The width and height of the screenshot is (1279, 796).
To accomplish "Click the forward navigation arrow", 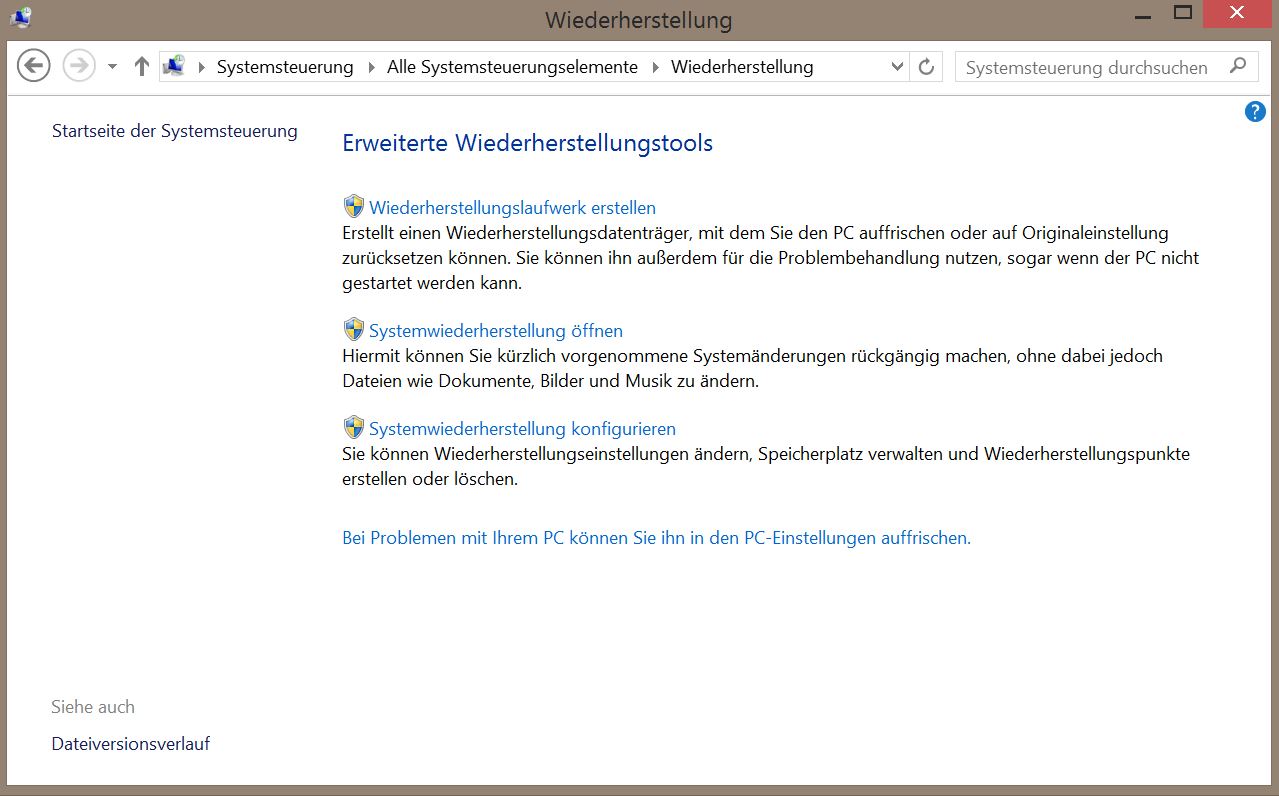I will pyautogui.click(x=78, y=67).
